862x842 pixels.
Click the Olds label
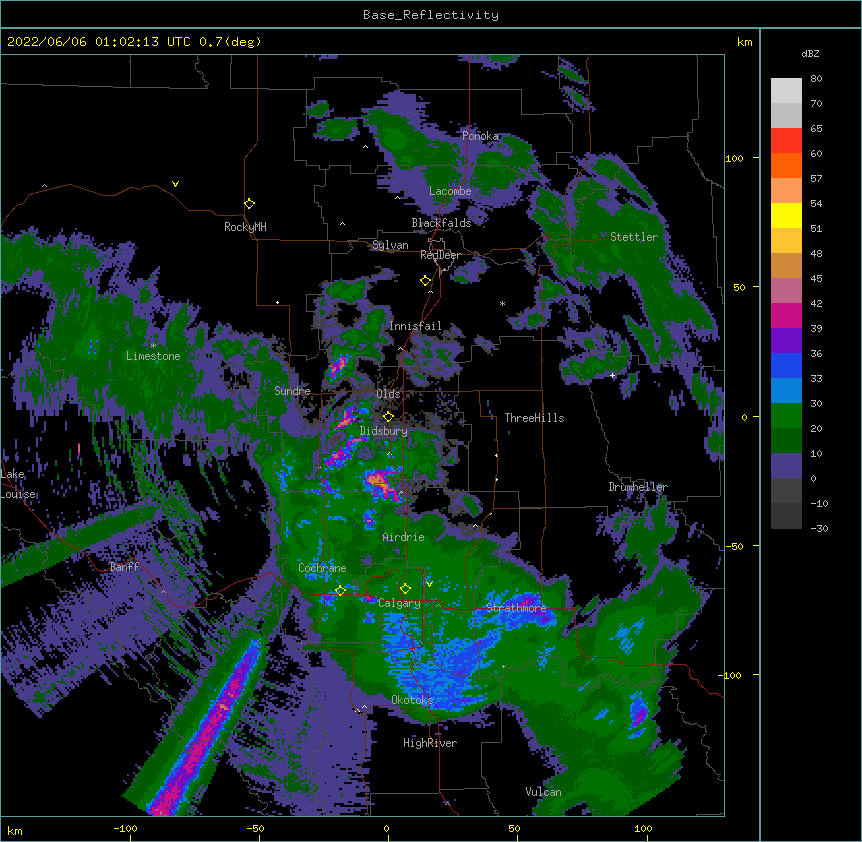(388, 394)
